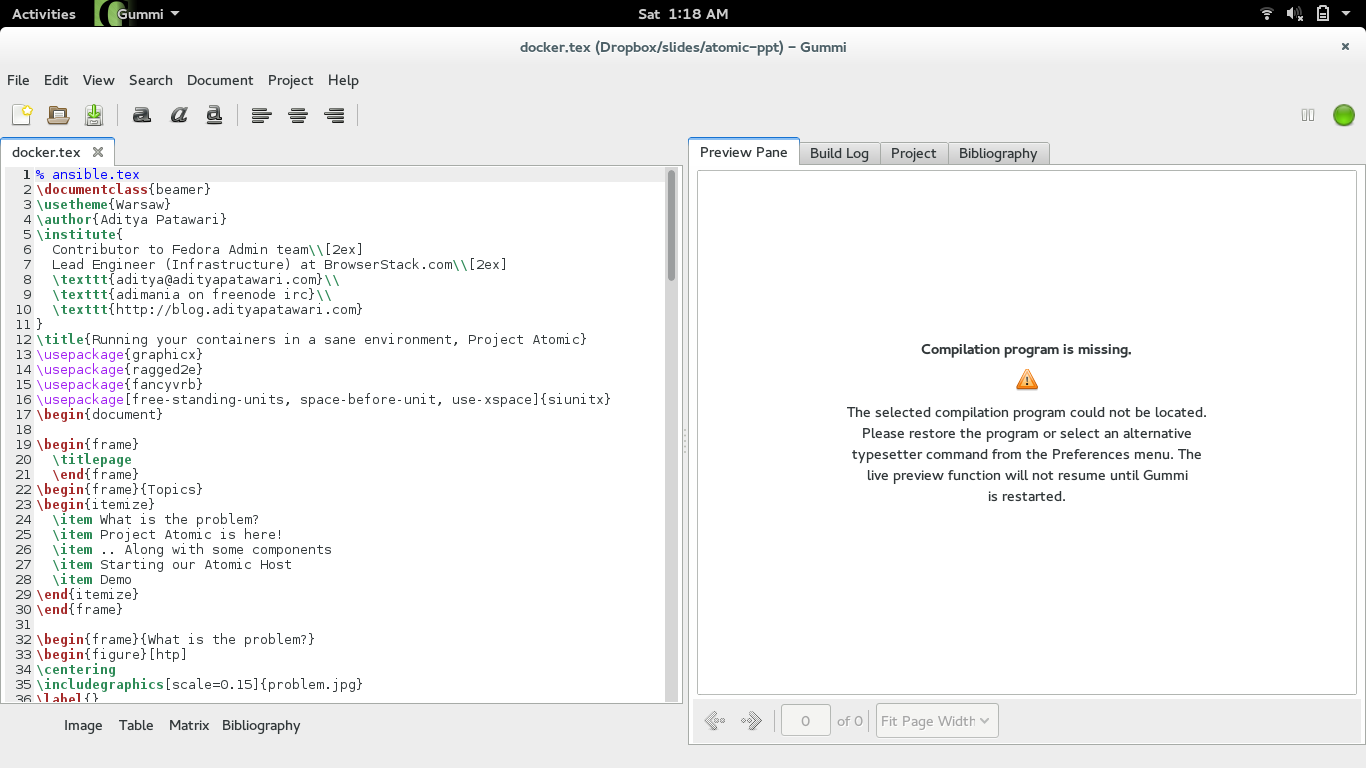1366x768 pixels.
Task: Click the battery status icon in top bar
Action: pyautogui.click(x=1323, y=14)
